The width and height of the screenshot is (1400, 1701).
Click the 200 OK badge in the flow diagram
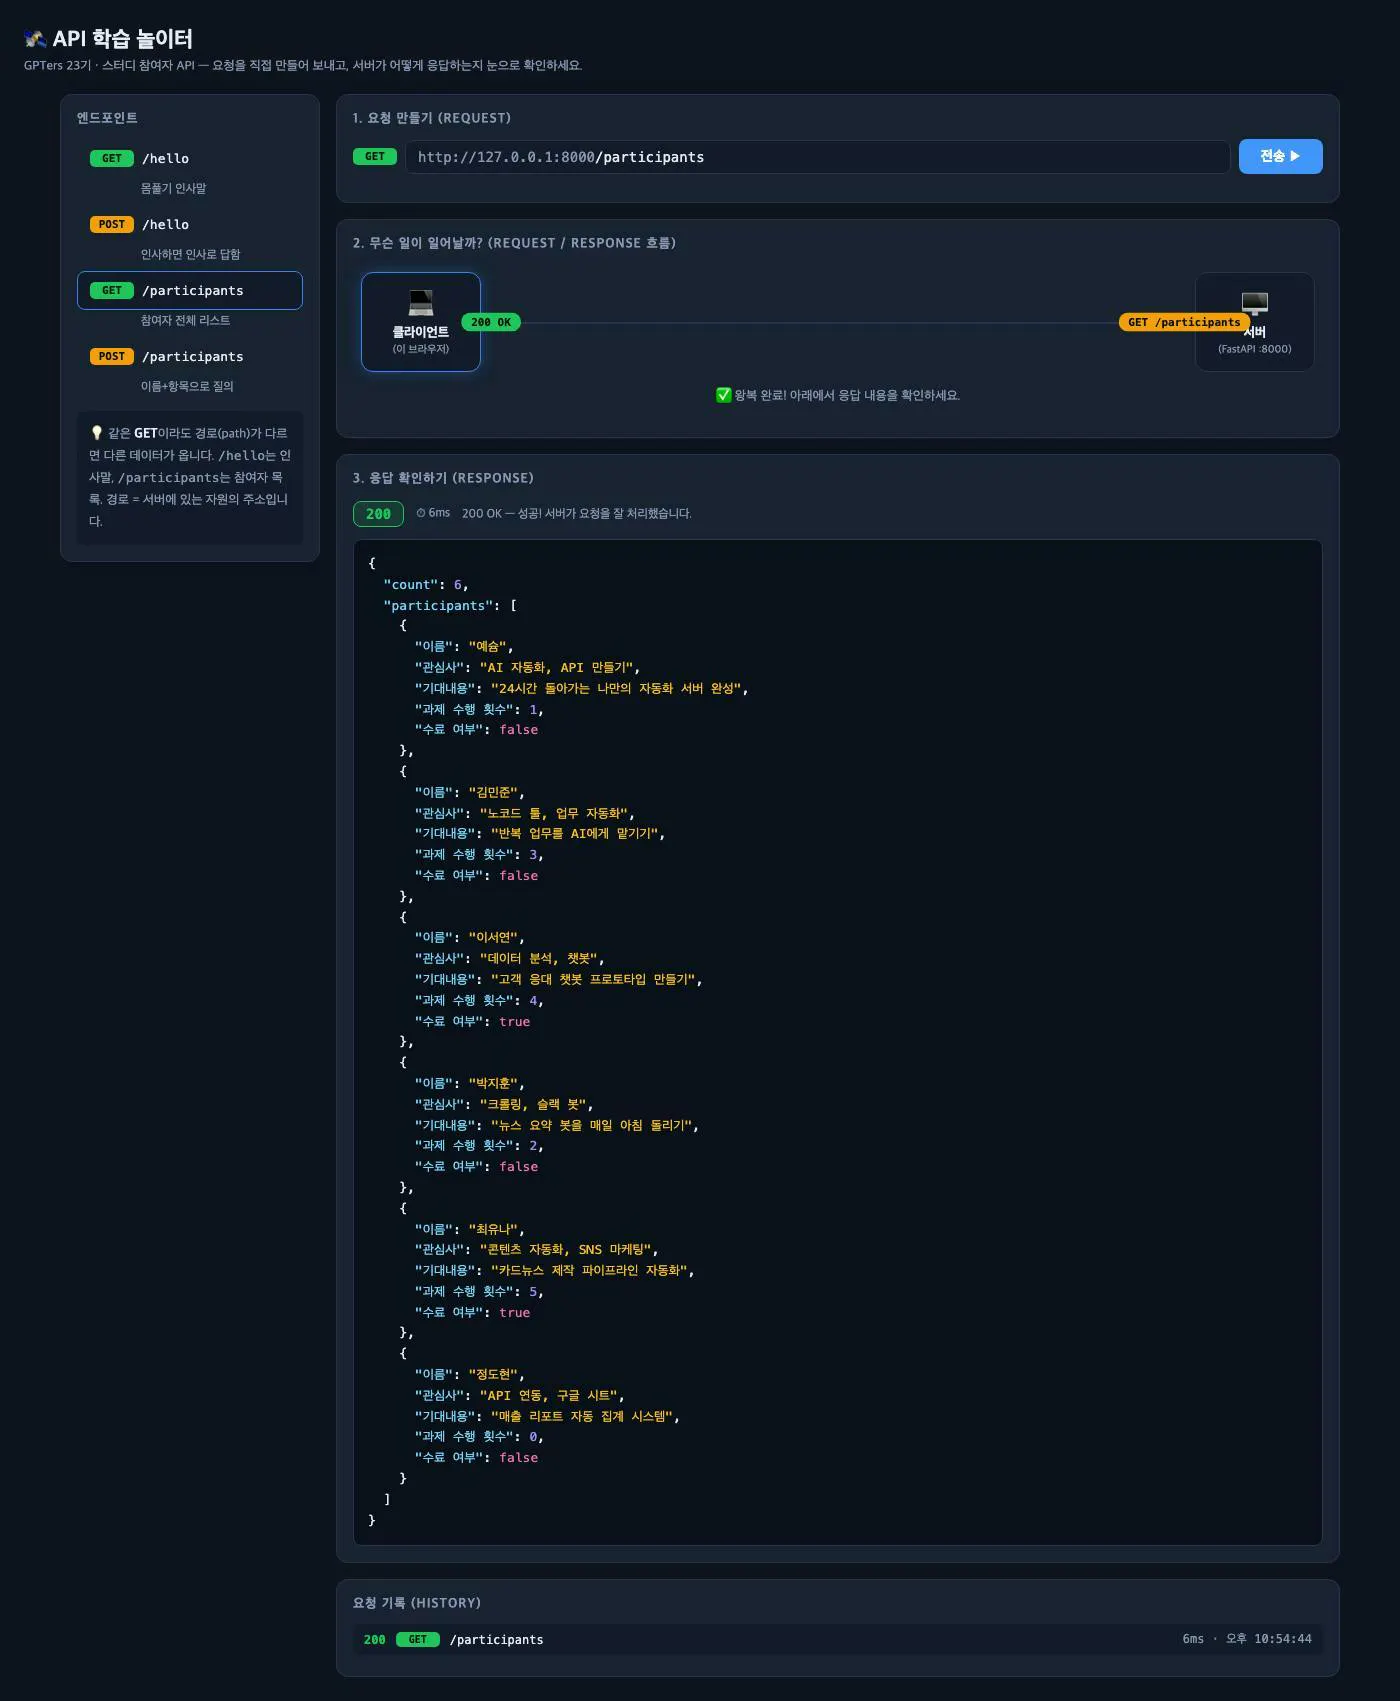491,322
